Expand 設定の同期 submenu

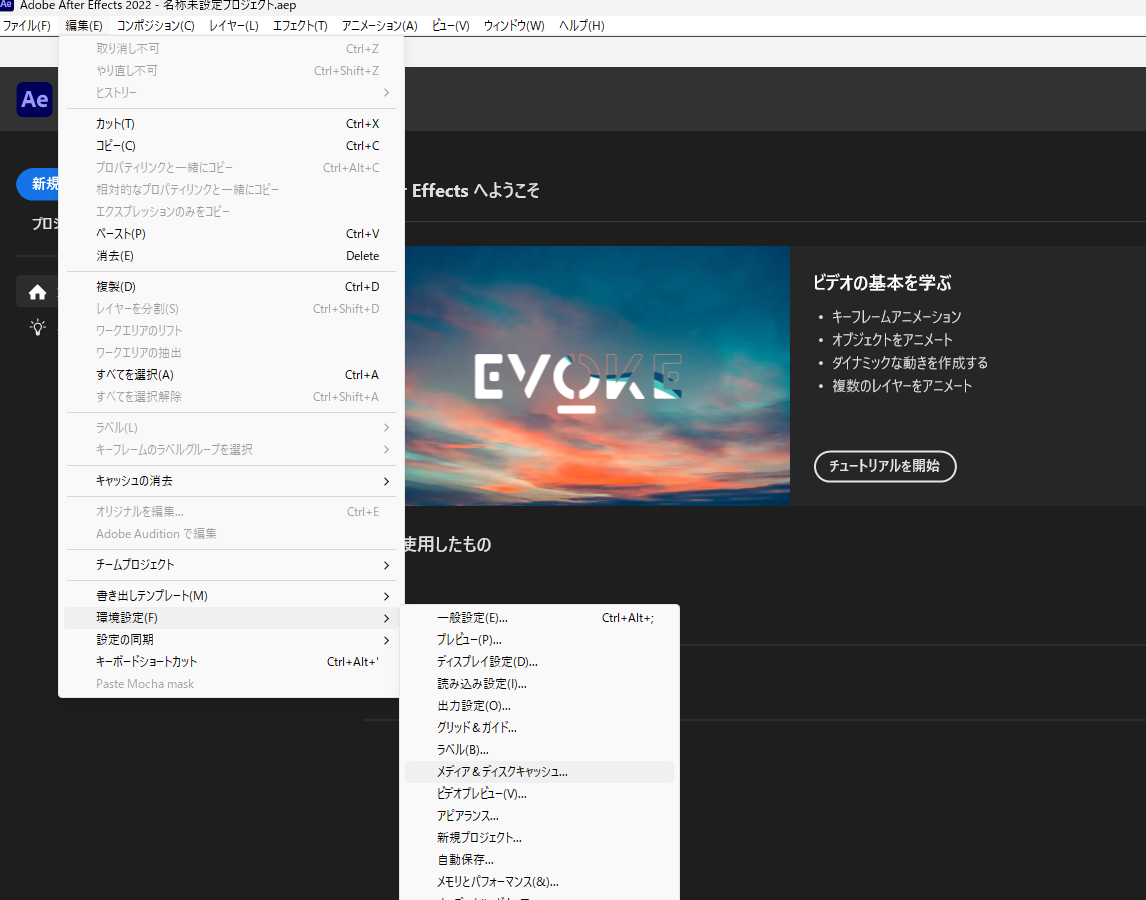tap(230, 640)
